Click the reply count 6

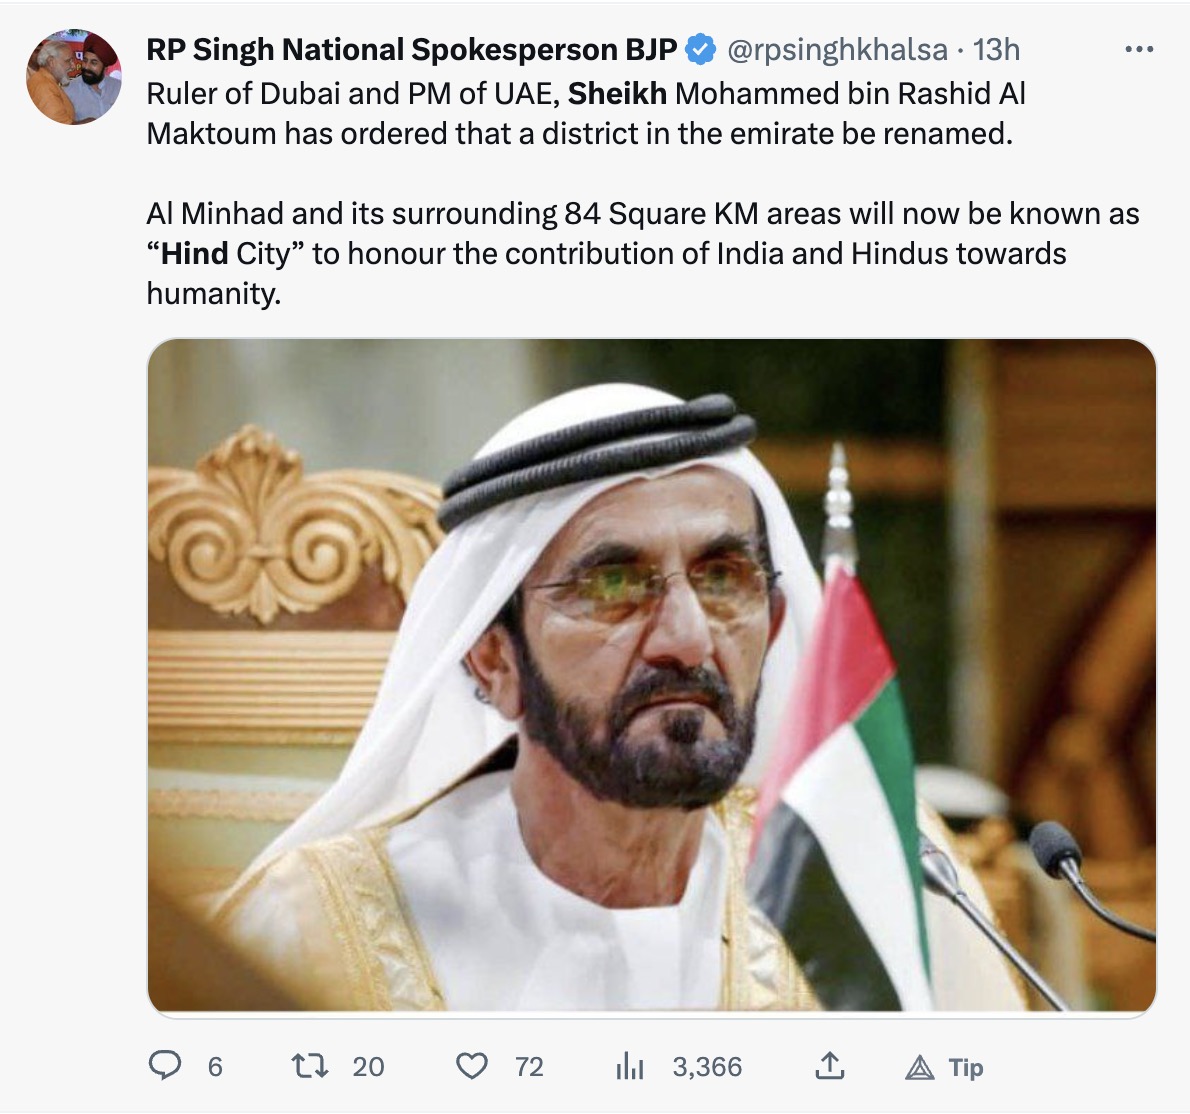(215, 1067)
